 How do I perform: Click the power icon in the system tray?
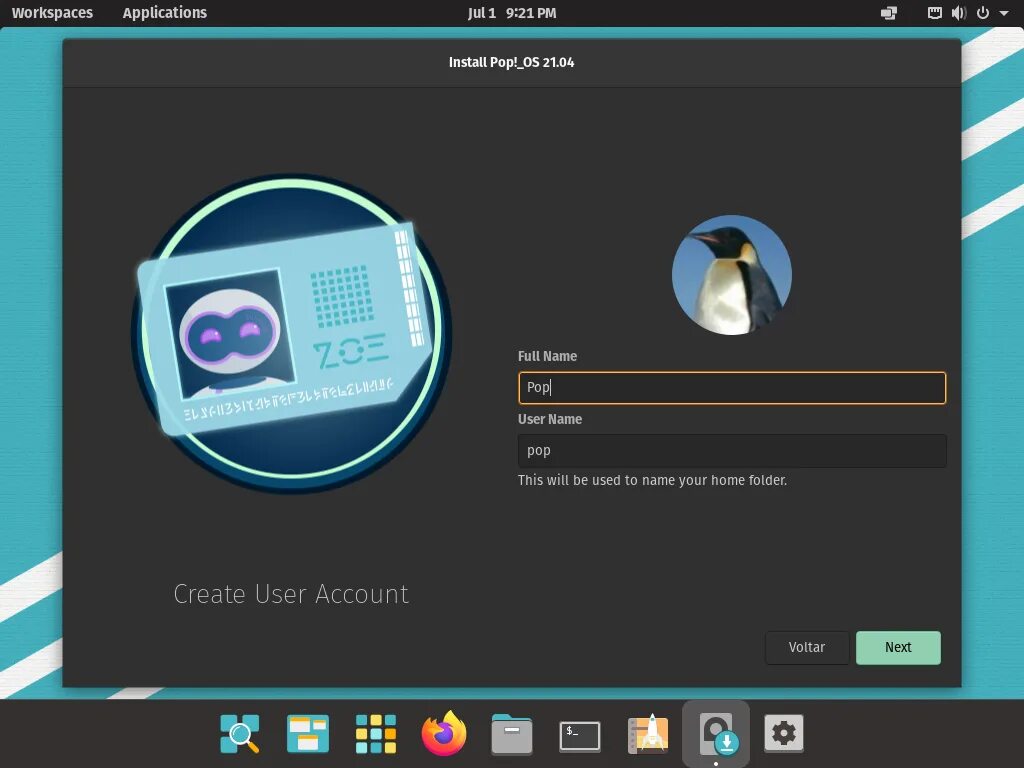click(981, 13)
